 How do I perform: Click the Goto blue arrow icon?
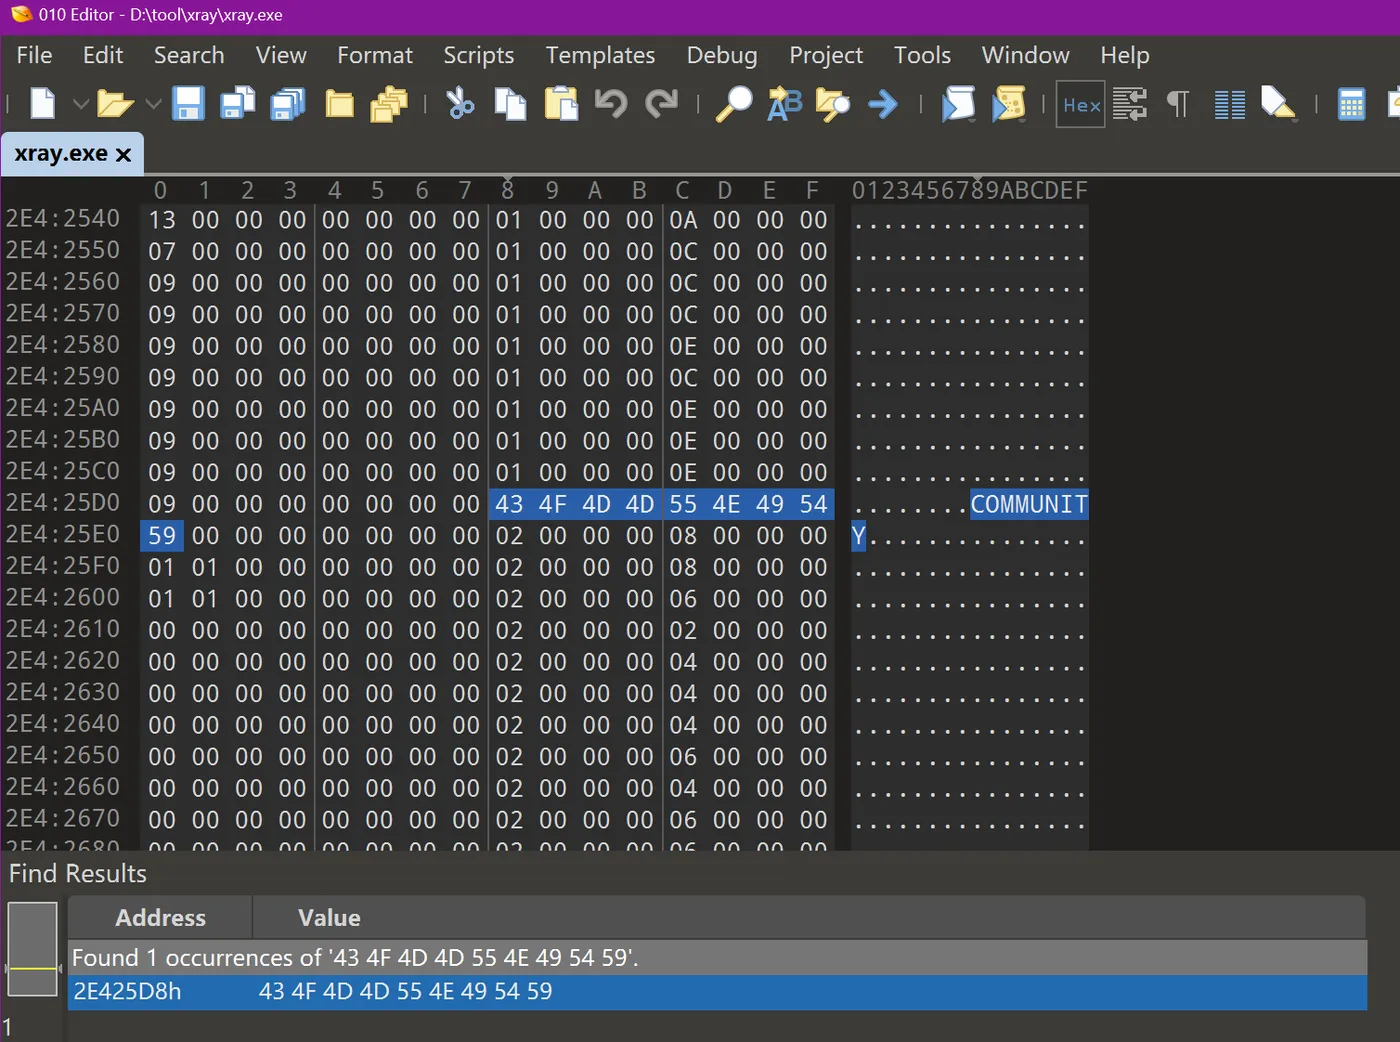[x=883, y=104]
